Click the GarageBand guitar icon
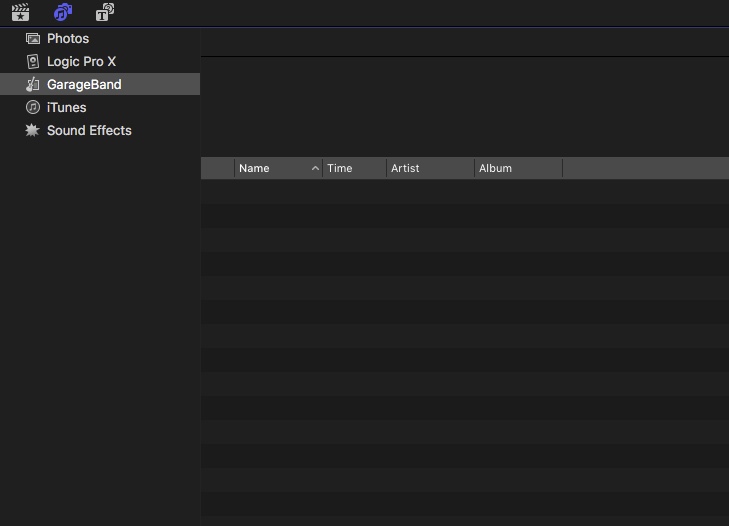The image size is (729, 526). click(x=33, y=84)
